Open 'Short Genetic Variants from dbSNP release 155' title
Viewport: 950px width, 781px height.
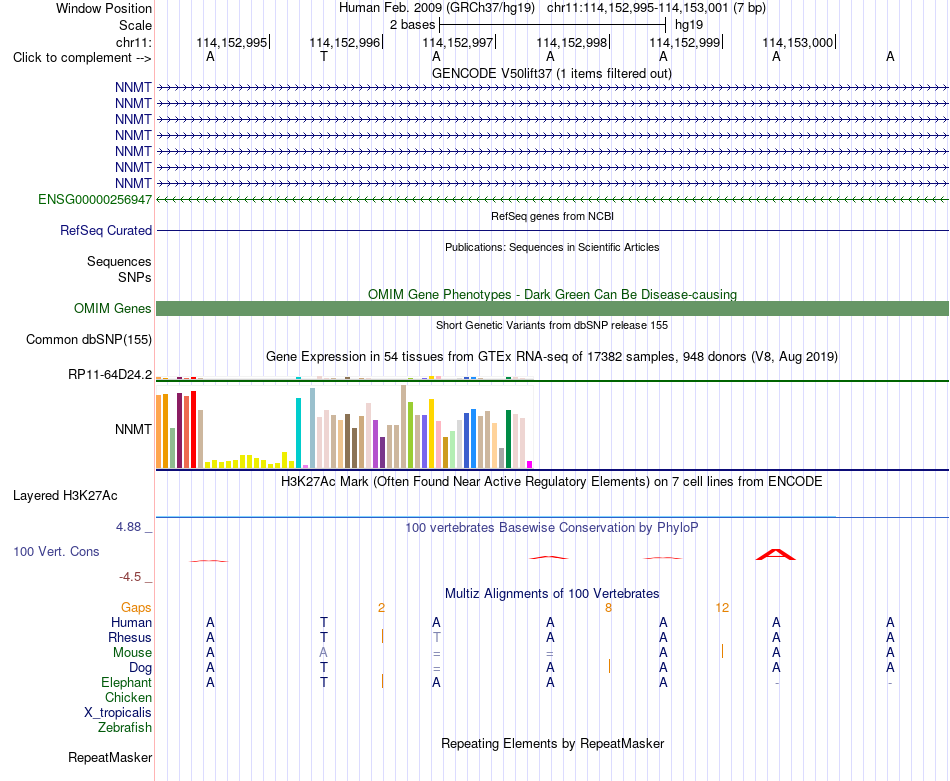(x=552, y=325)
